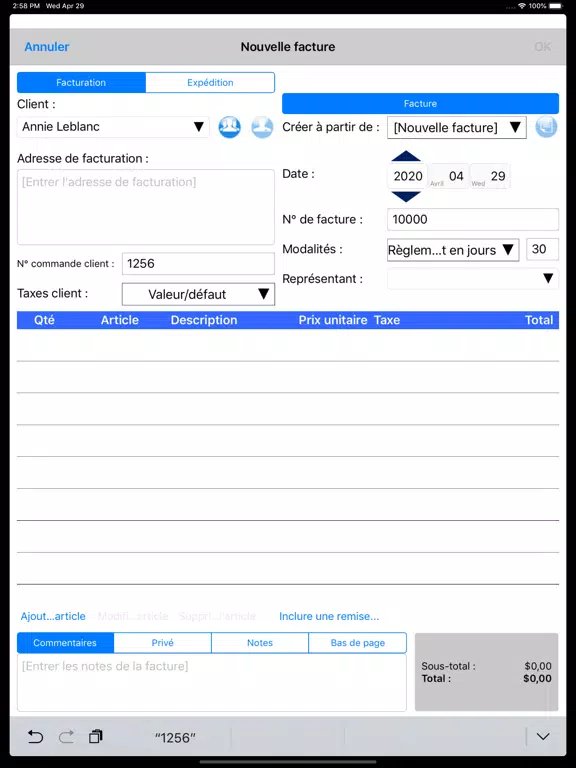Tap the OK button
This screenshot has width=576, height=768.
[543, 47]
